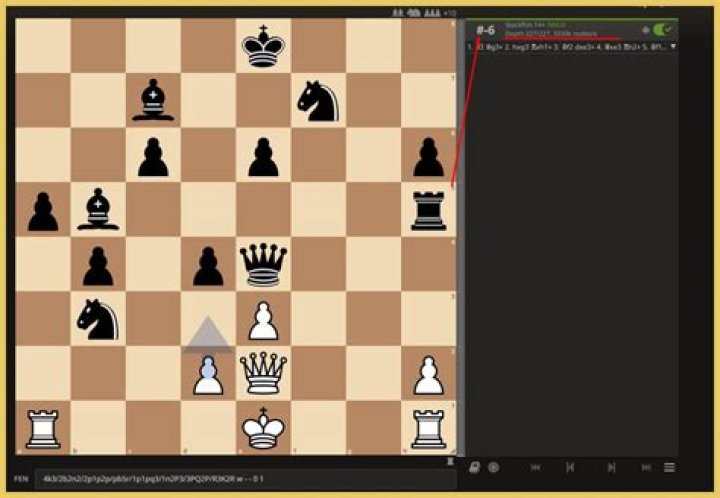Click the vertical evaluation gauge bar
The width and height of the screenshot is (720, 498).
[461, 237]
